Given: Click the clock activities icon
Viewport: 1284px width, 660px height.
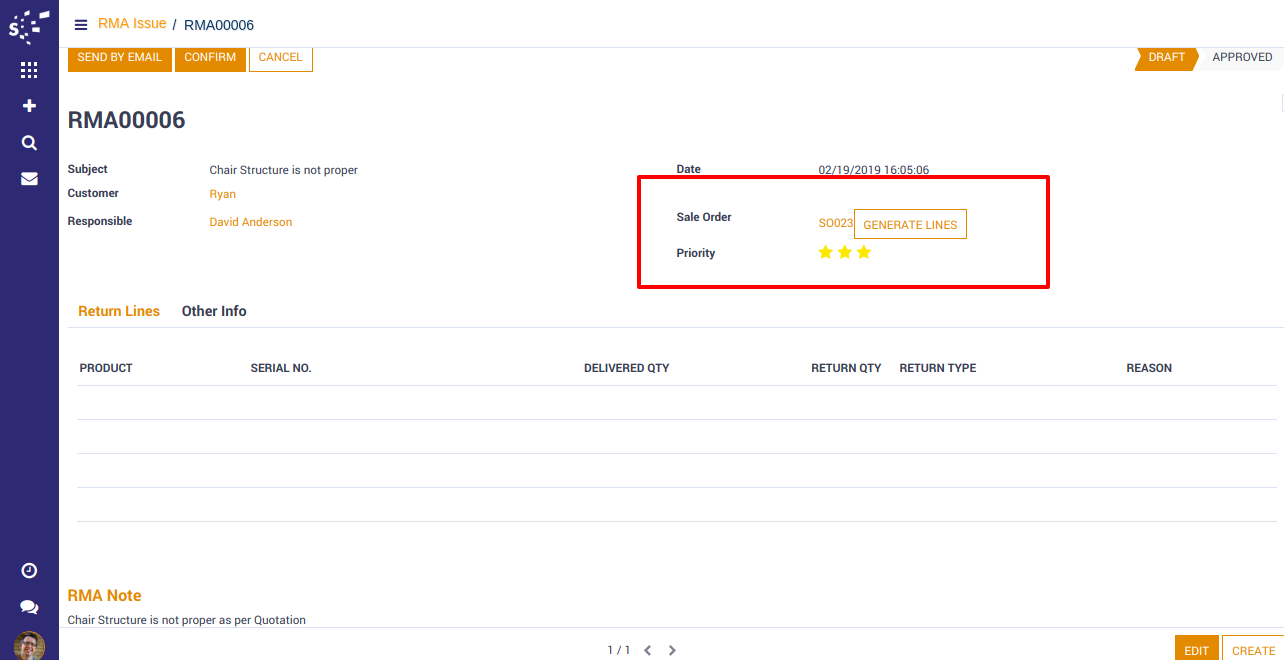Looking at the screenshot, I should pos(29,570).
